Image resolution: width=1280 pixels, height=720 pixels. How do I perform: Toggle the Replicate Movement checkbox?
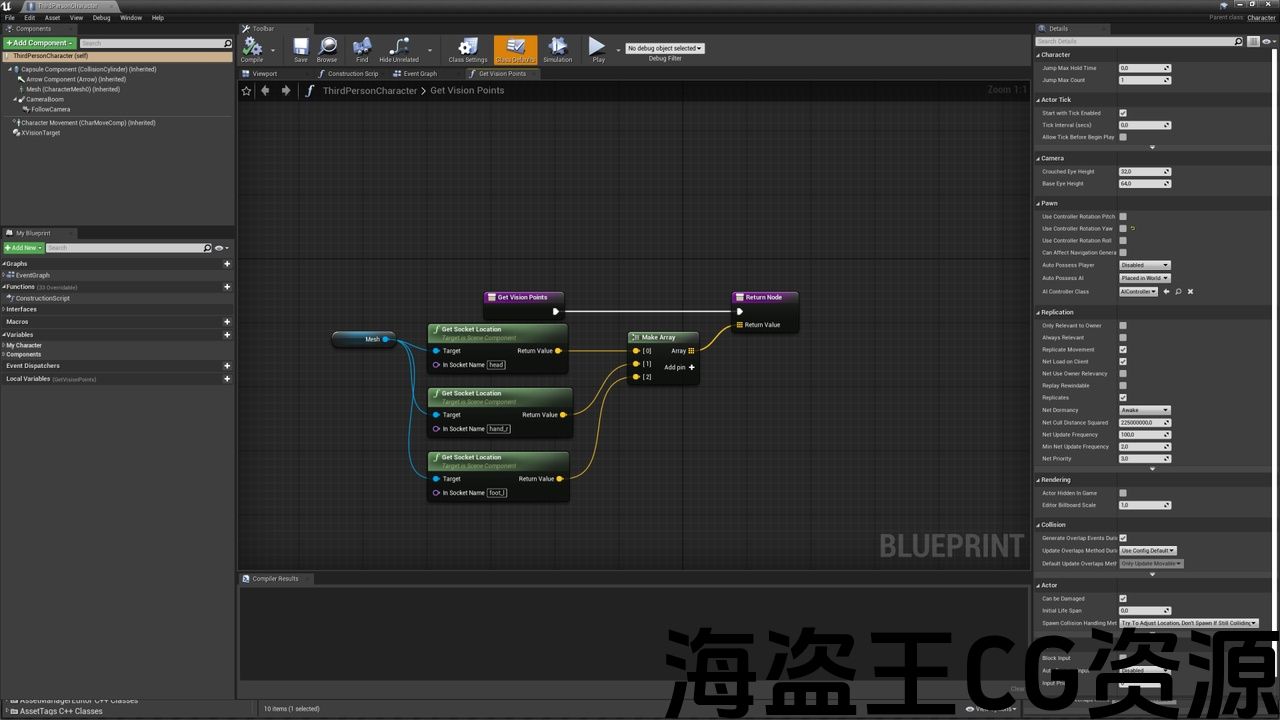[1123, 350]
